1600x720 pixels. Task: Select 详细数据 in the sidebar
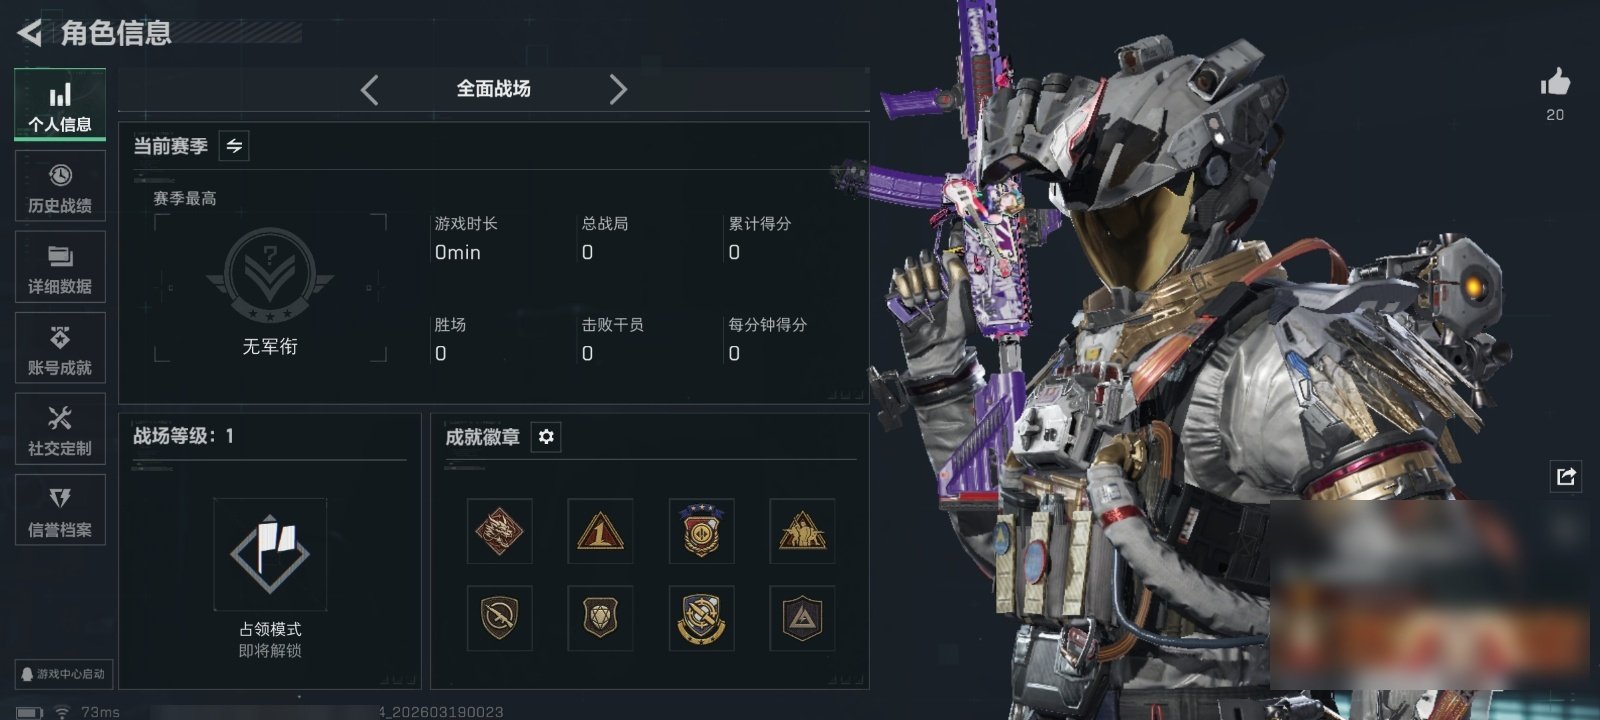click(x=60, y=267)
